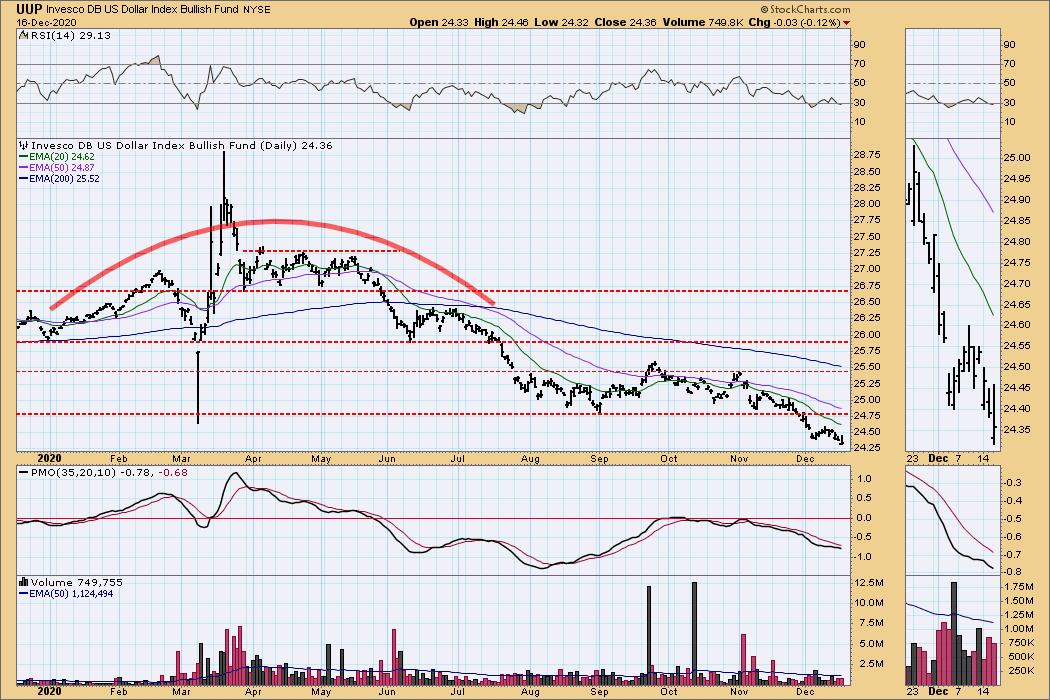Click the 24.25 price axis label

point(867,447)
